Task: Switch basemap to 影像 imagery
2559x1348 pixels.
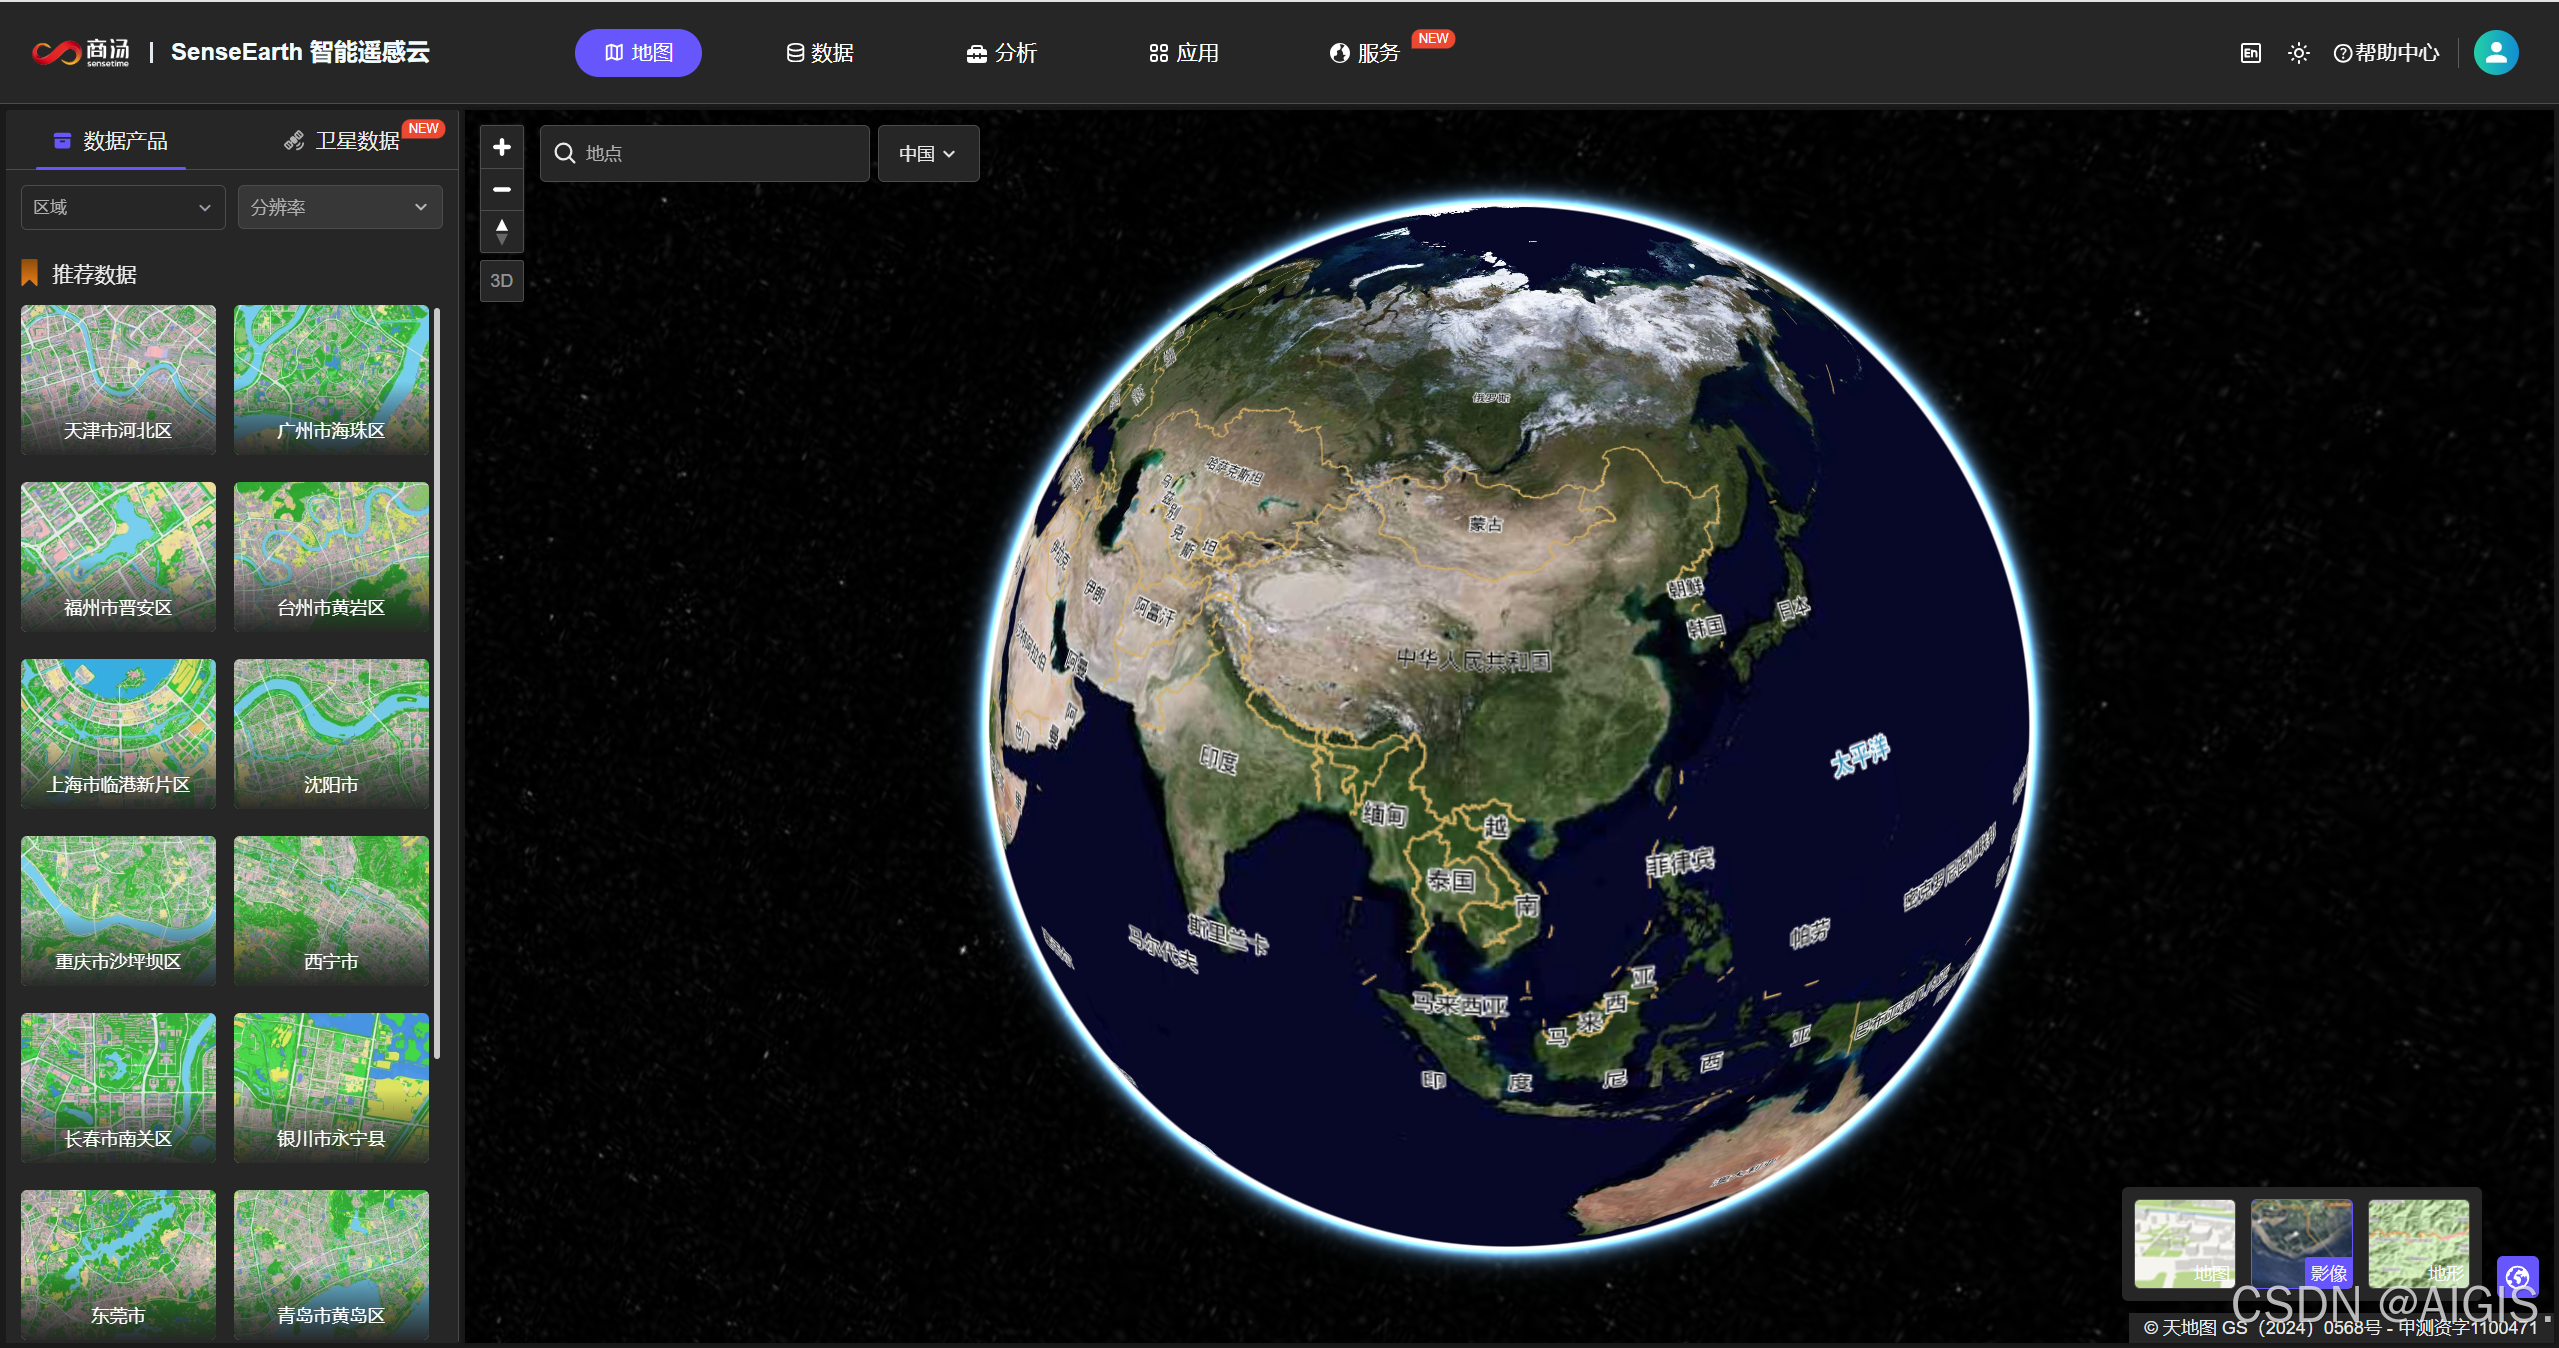Action: [2301, 1243]
